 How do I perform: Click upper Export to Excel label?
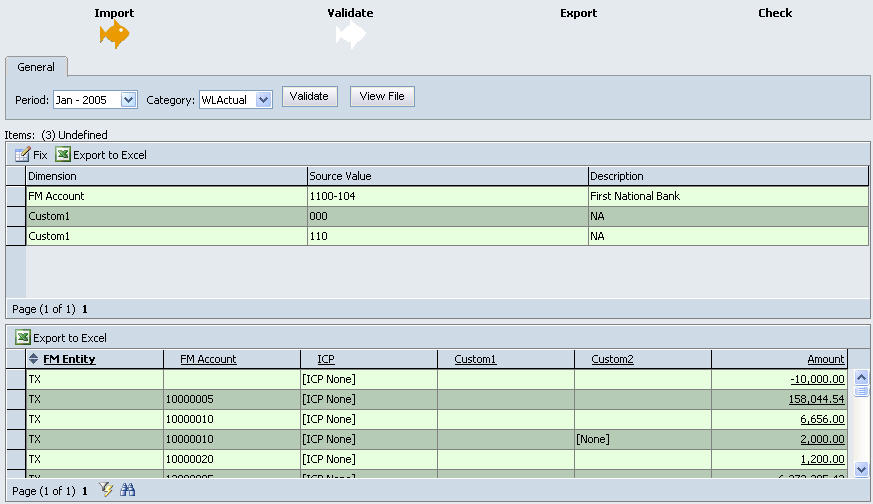point(110,155)
